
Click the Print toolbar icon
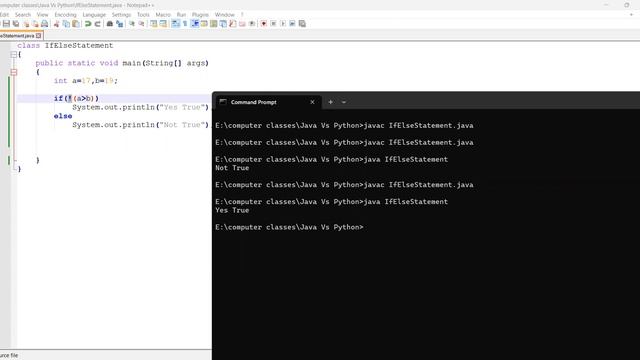click(44, 24)
